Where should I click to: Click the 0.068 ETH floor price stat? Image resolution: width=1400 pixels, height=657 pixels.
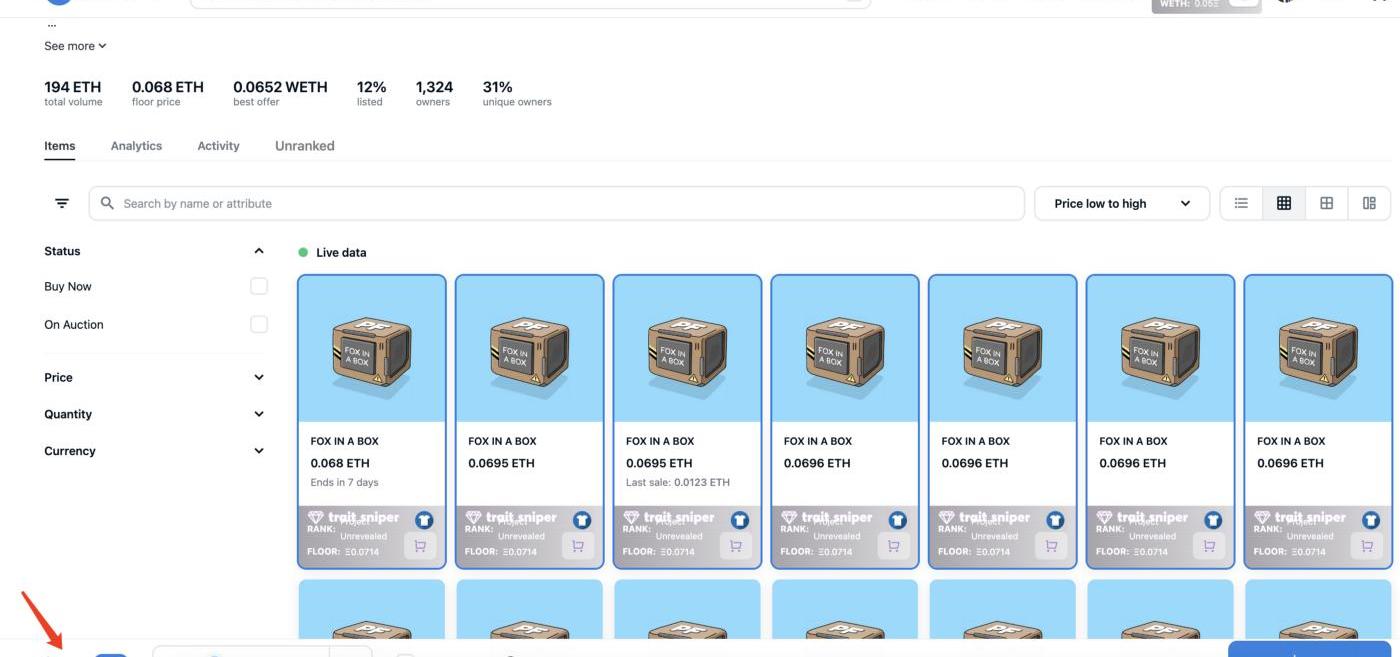(x=168, y=93)
